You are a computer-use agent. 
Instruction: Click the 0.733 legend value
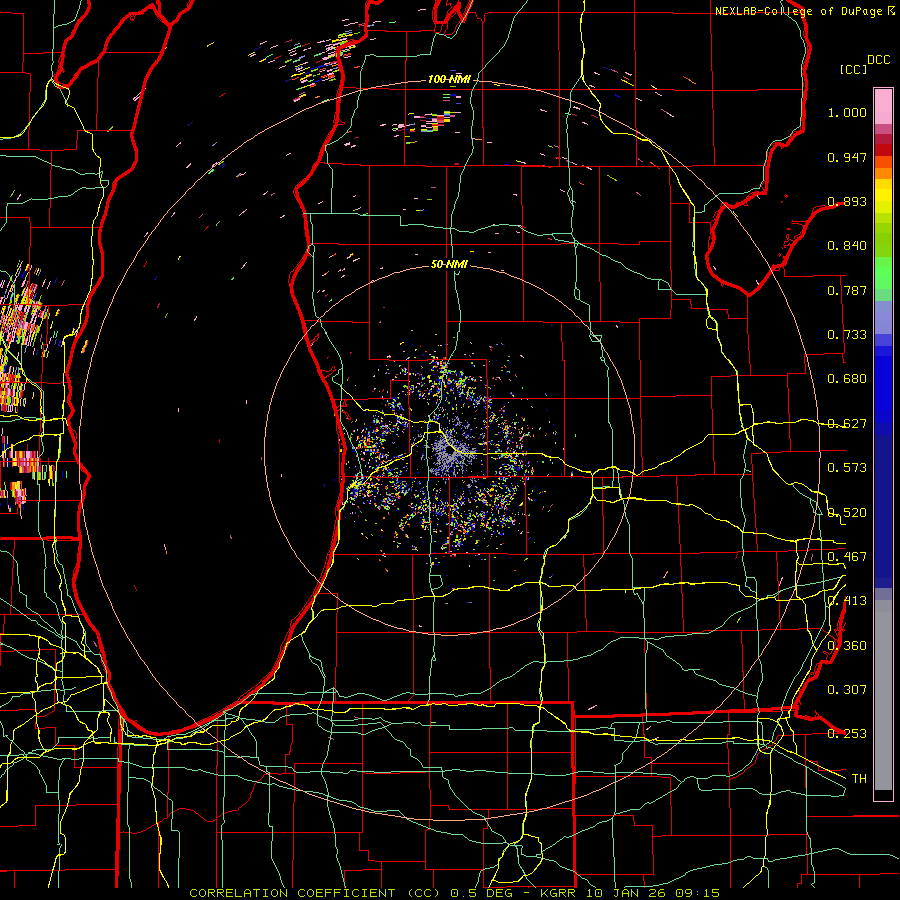pyautogui.click(x=847, y=335)
